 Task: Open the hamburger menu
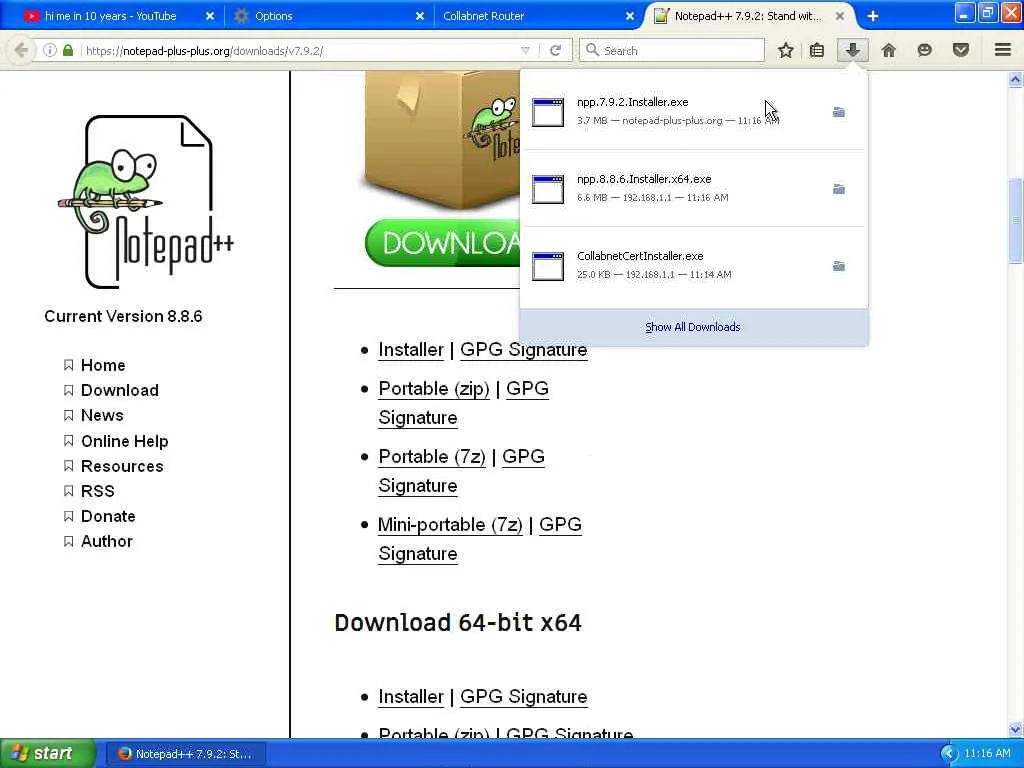click(1003, 50)
